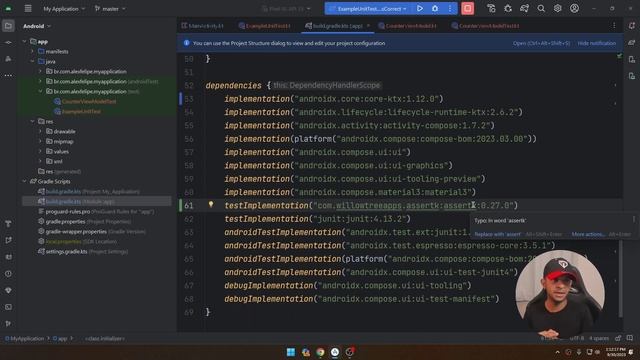
Task: Open Windows Start menu
Action: [x=291, y=352]
